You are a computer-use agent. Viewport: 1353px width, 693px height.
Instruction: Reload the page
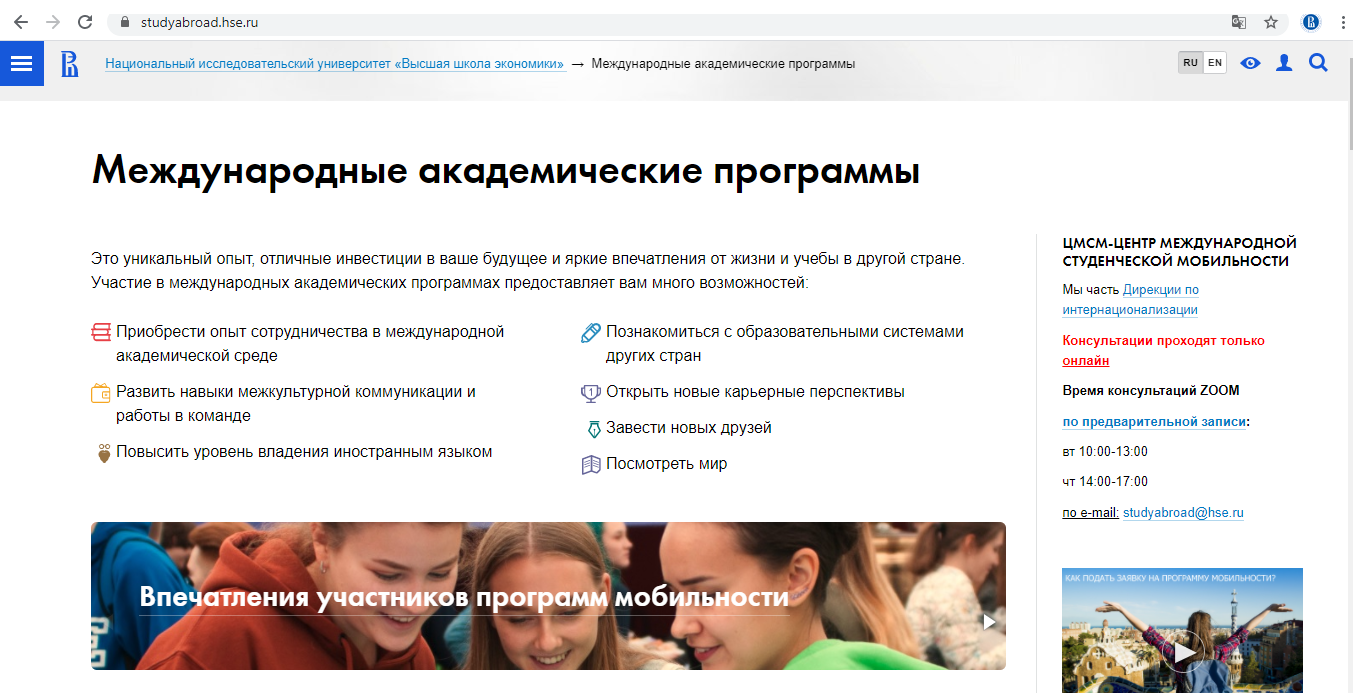pos(85,22)
